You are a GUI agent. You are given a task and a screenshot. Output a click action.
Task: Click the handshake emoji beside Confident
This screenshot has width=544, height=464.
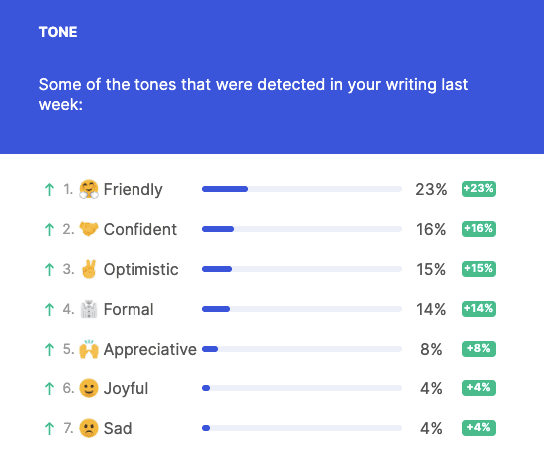pyautogui.click(x=89, y=229)
